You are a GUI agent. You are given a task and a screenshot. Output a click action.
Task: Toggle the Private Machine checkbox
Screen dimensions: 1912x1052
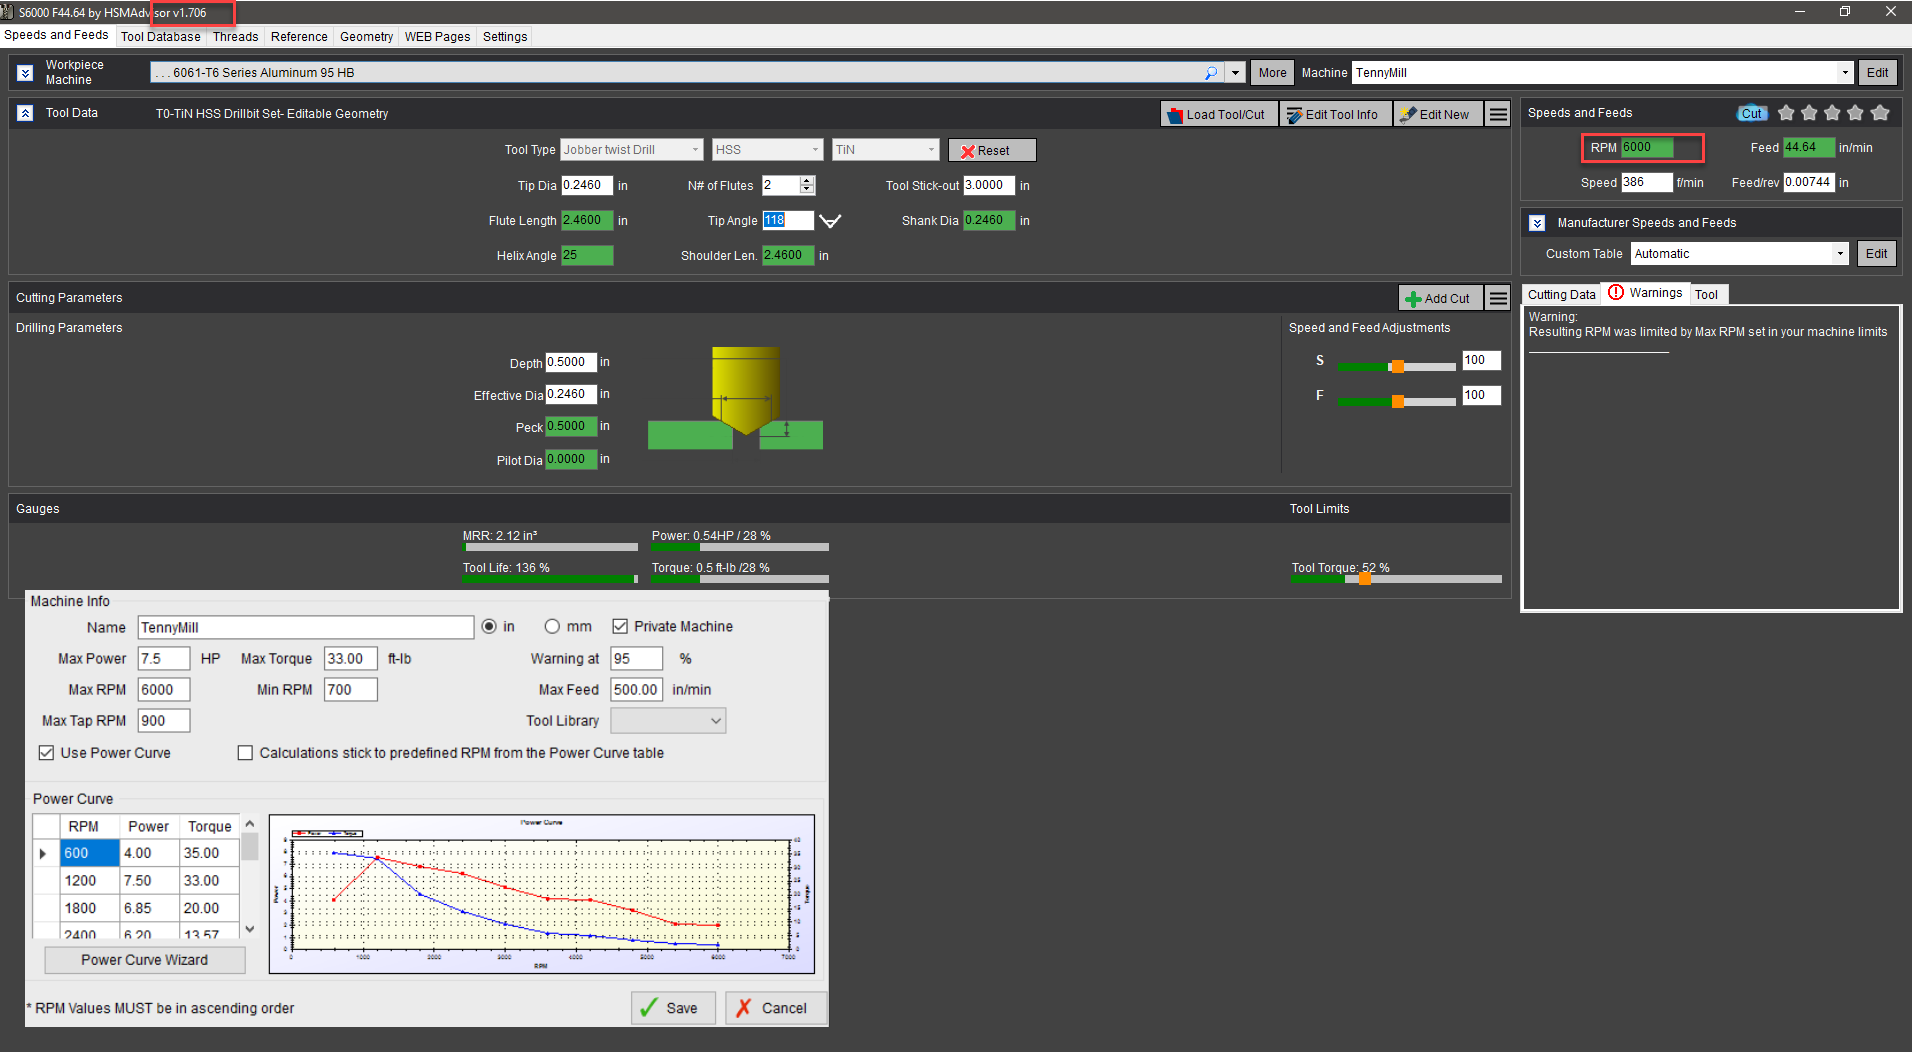pos(620,627)
